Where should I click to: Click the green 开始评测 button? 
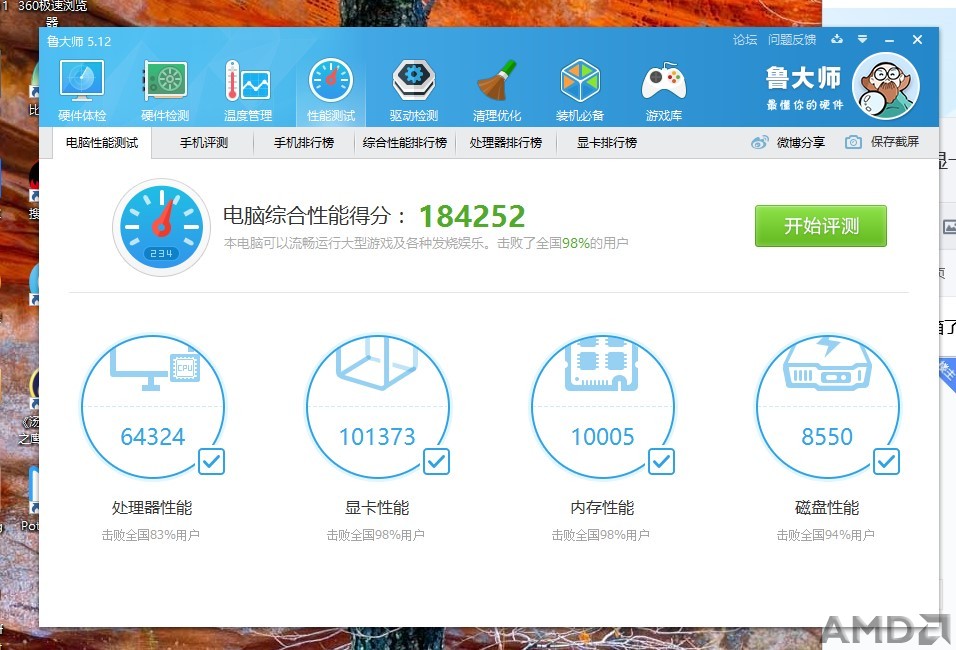coord(821,226)
